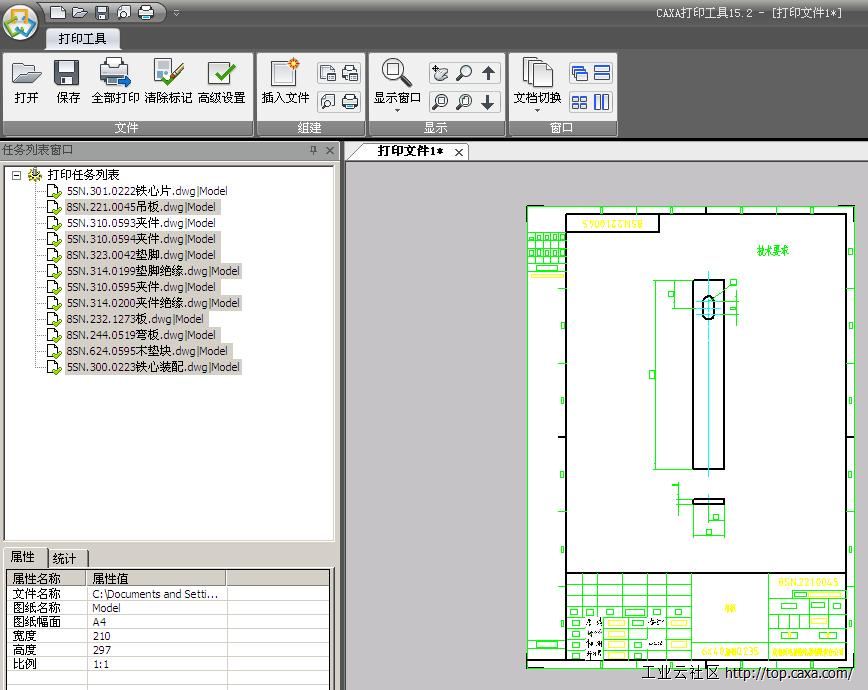Screen dimensions: 868x690
Task: Select 5SN.310.0593夹件.dwg task
Action: pos(141,223)
